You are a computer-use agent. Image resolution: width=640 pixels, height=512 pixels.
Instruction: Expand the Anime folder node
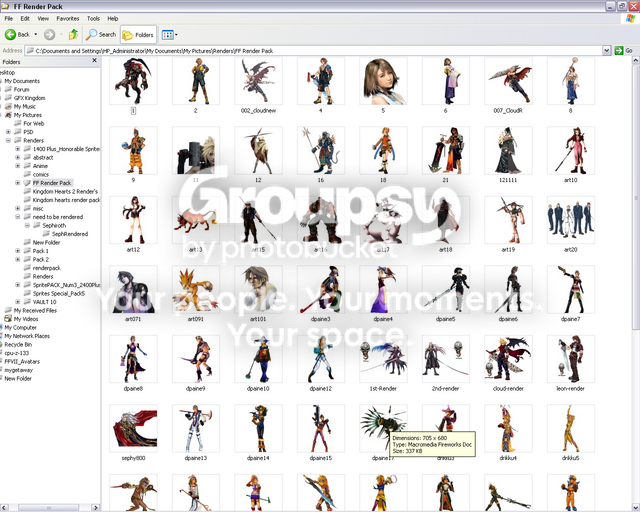coord(18,166)
